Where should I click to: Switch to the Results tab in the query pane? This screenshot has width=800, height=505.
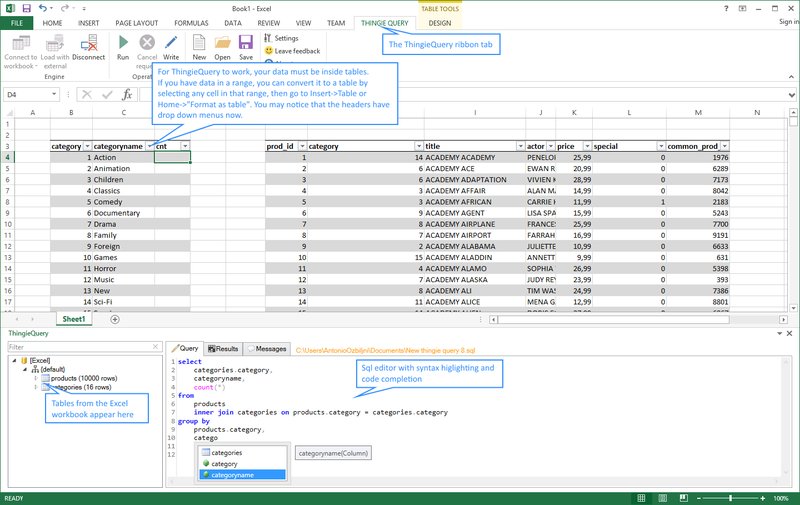(x=223, y=349)
